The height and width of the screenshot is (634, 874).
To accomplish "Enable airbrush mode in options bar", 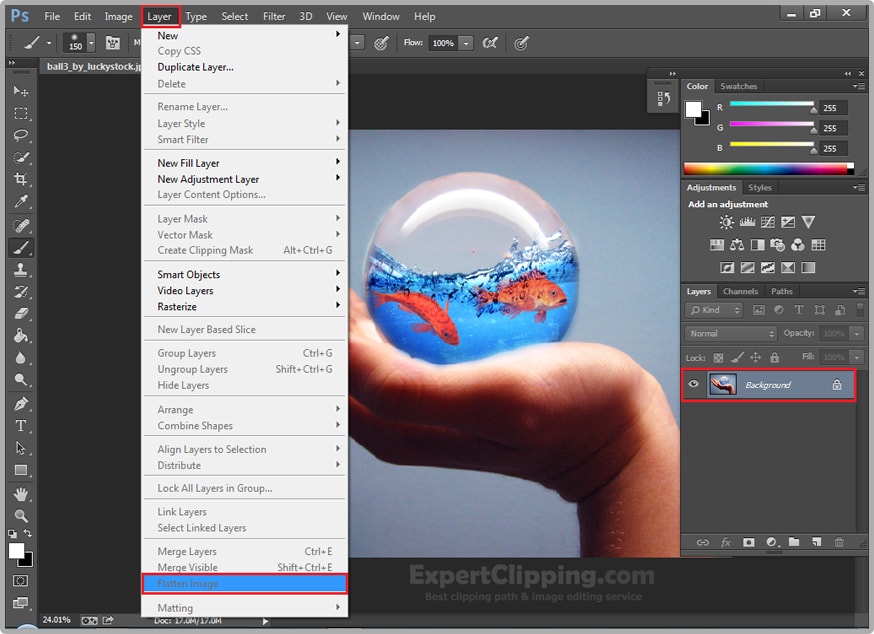I will coord(490,43).
